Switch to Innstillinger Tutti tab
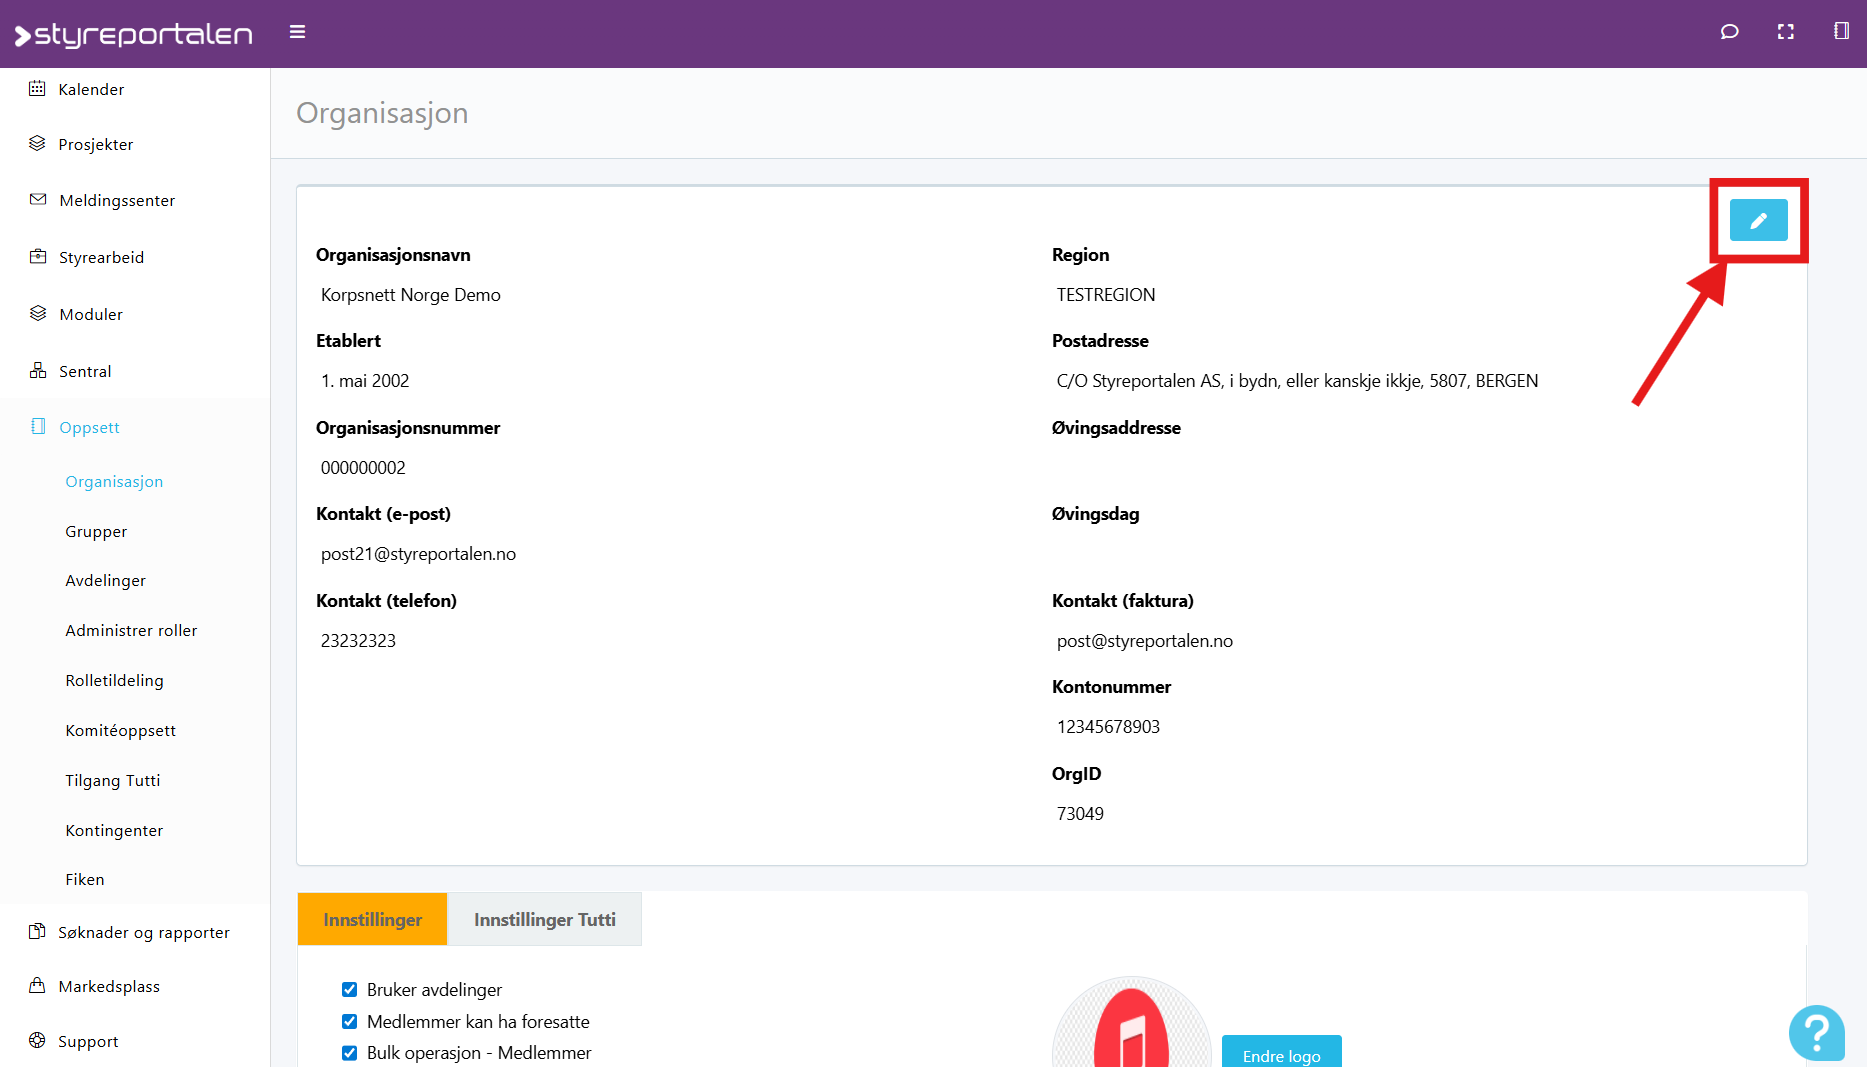The height and width of the screenshot is (1067, 1867). coord(544,919)
